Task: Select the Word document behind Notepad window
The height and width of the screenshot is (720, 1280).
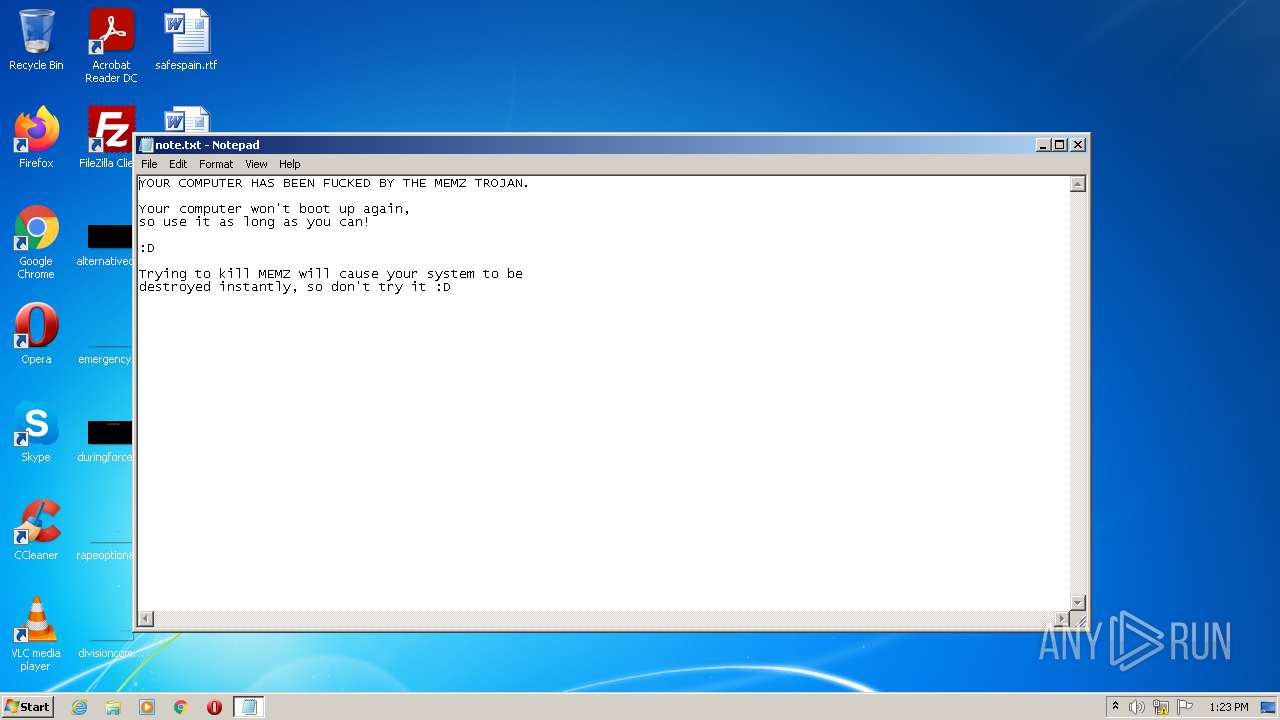Action: tap(186, 119)
